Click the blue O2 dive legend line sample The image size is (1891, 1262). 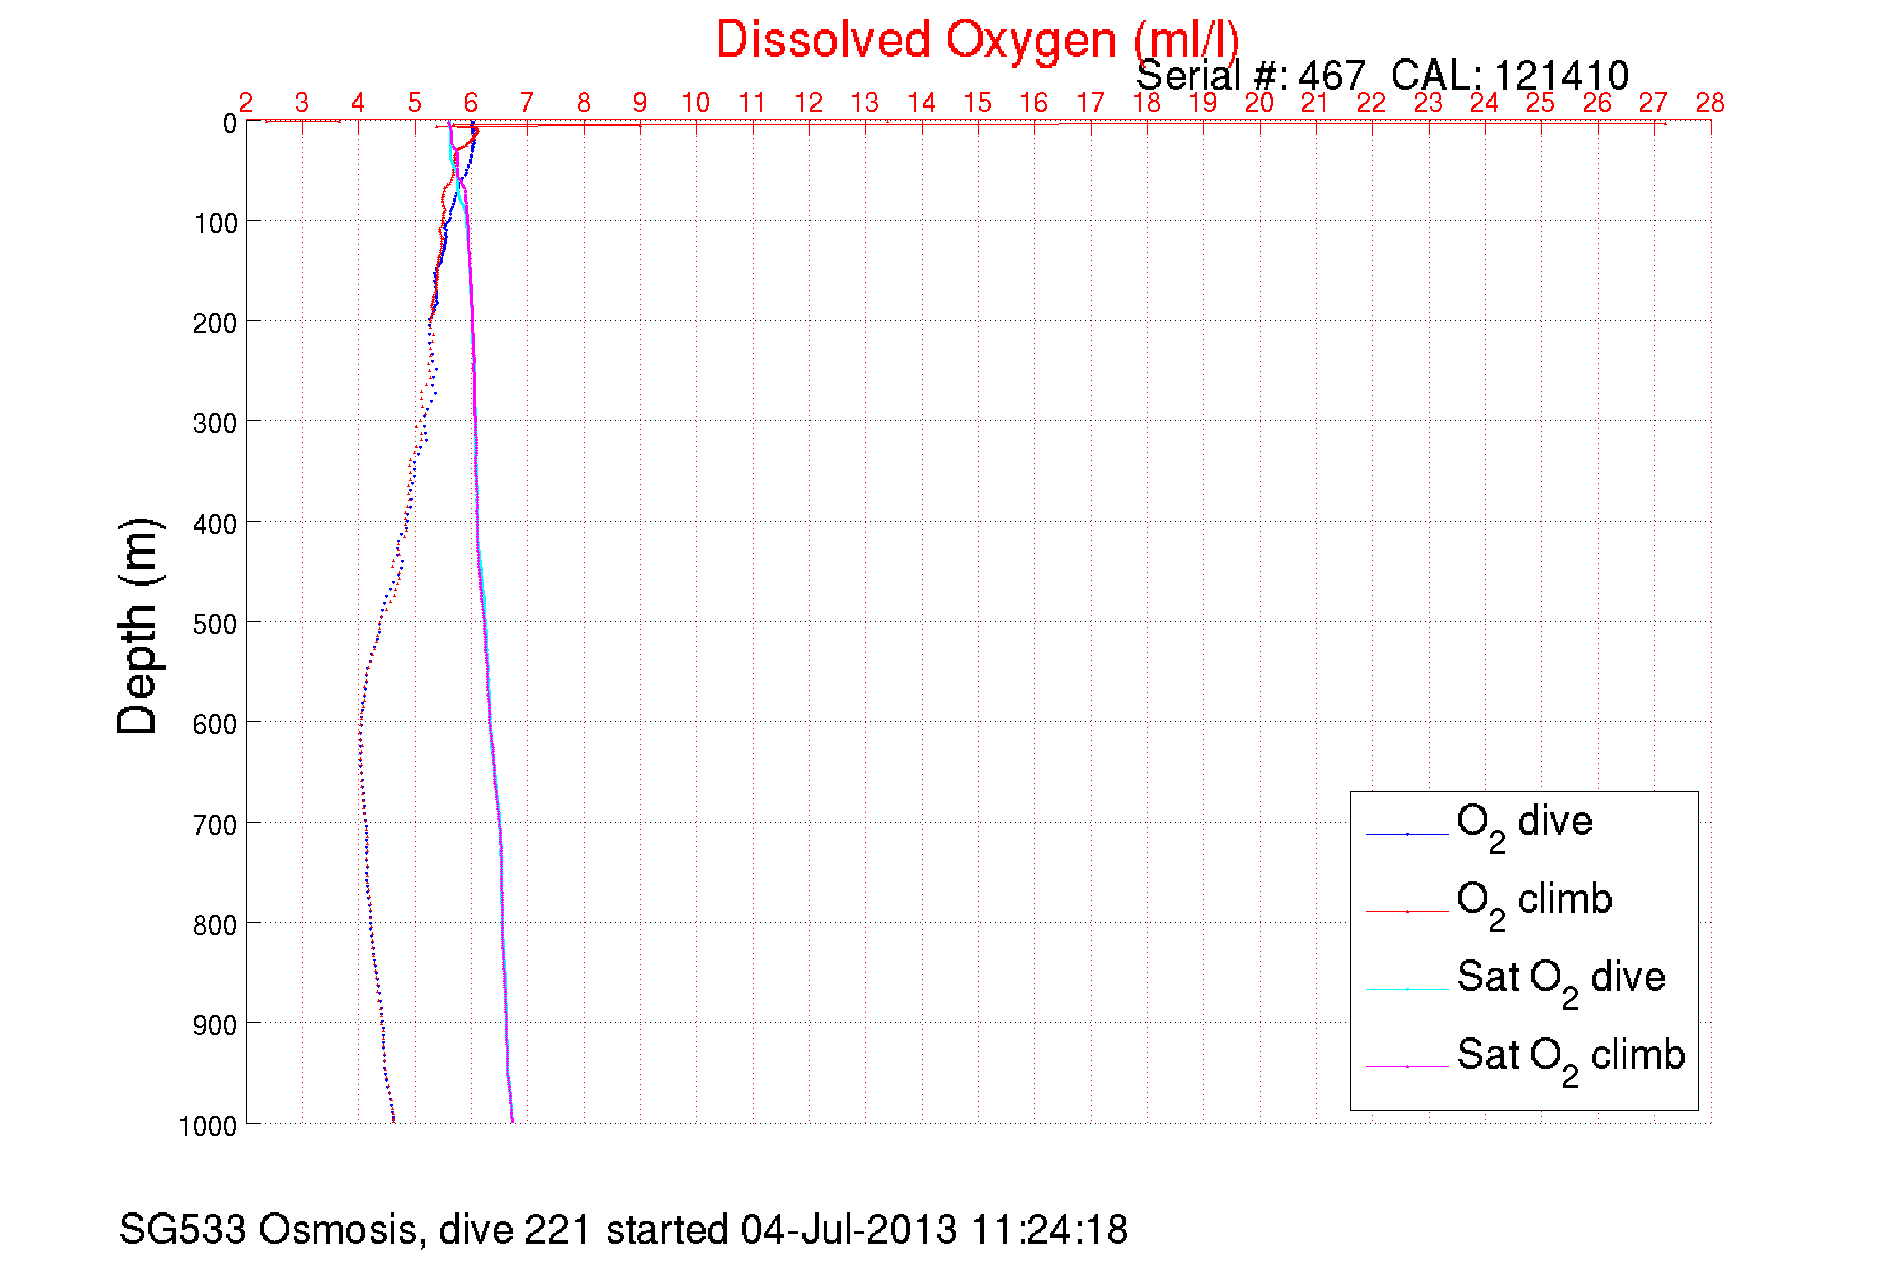(1407, 833)
